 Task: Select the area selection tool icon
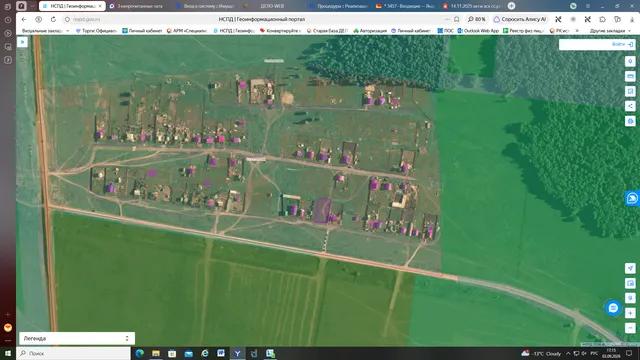point(630,91)
